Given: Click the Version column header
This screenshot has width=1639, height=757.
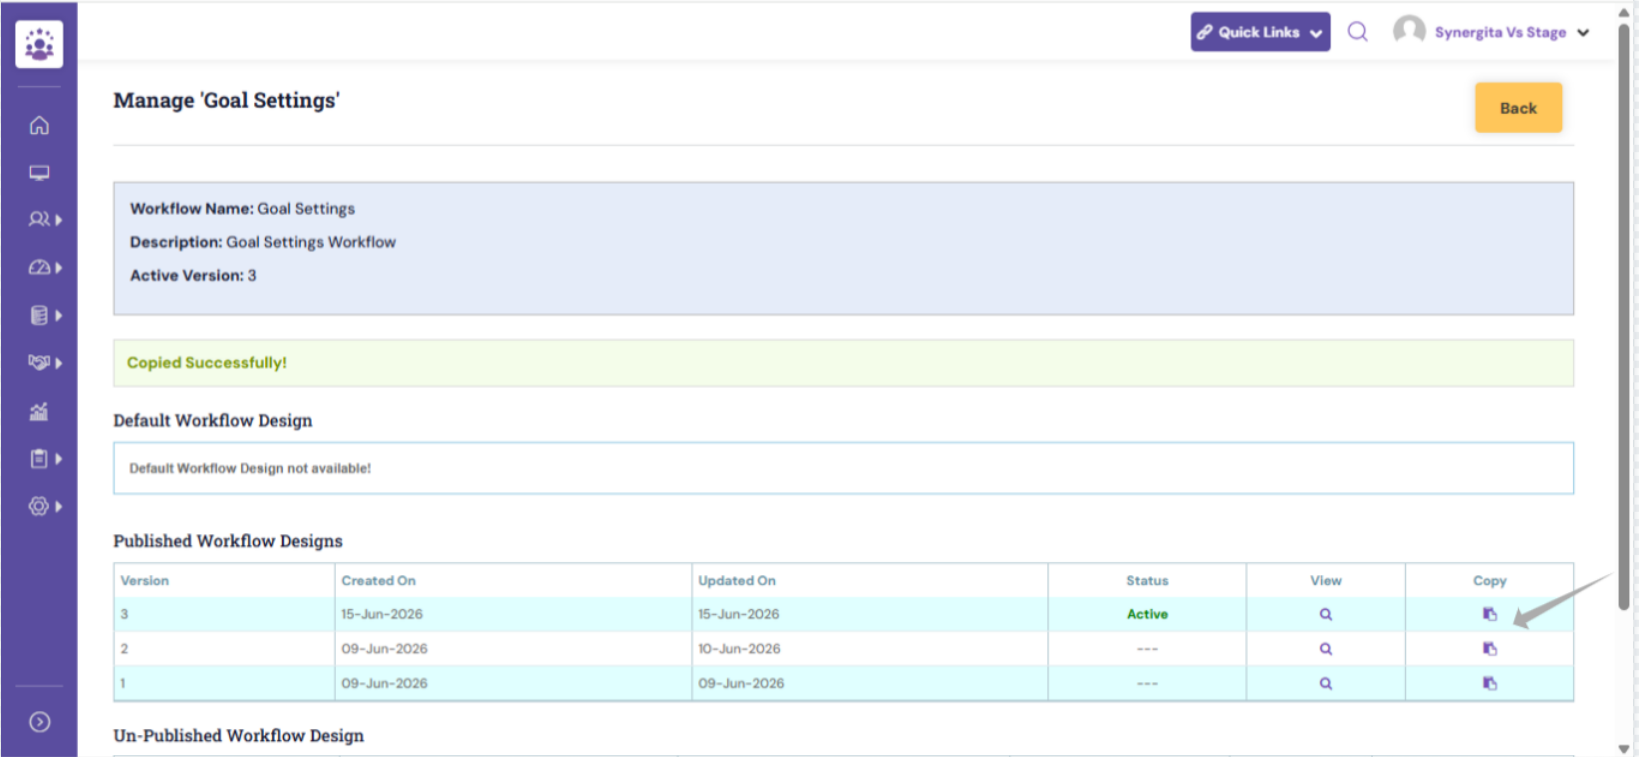Looking at the screenshot, I should point(145,581).
